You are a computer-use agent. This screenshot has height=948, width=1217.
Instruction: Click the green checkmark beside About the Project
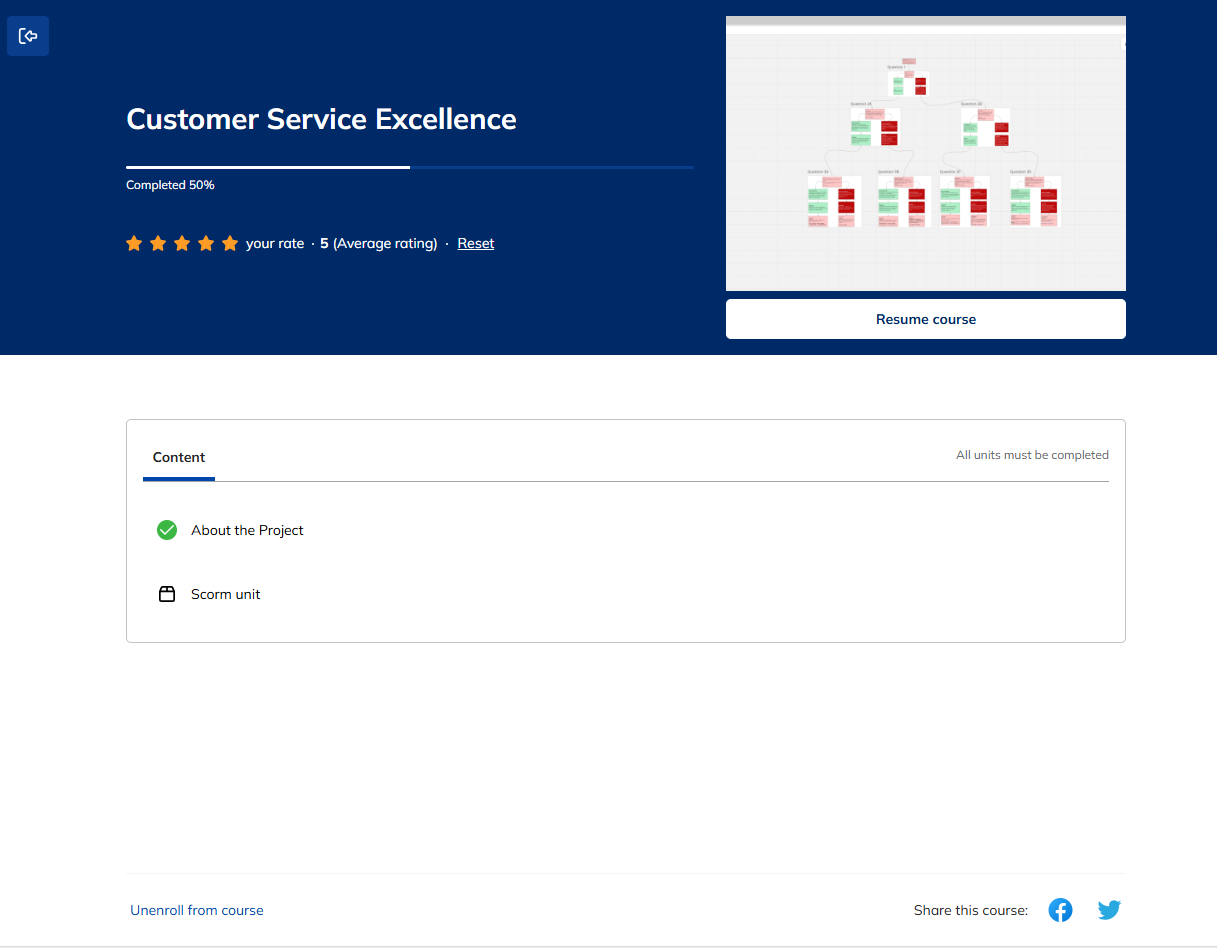click(x=167, y=530)
